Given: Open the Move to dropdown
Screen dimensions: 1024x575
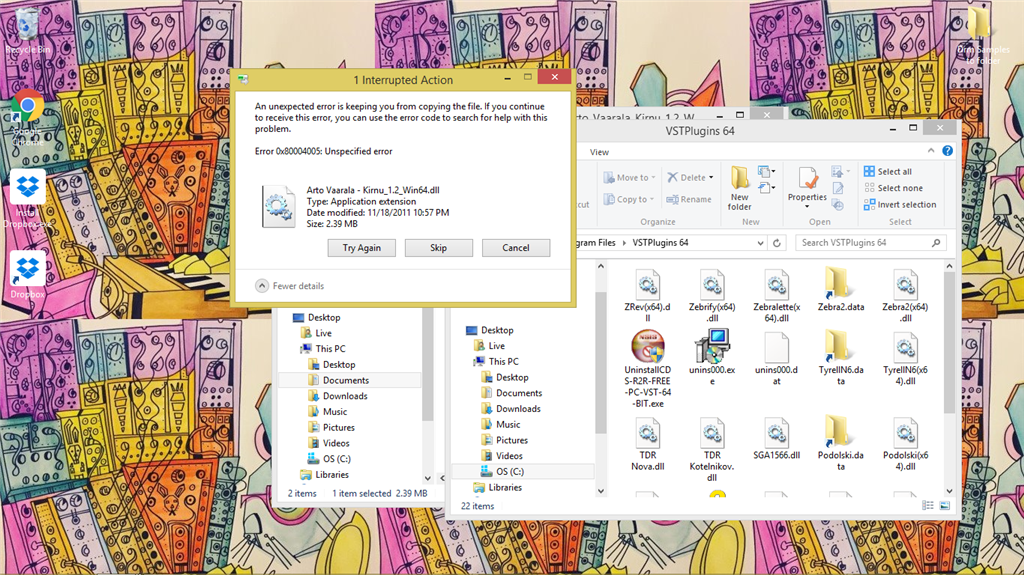Looking at the screenshot, I should pyautogui.click(x=629, y=177).
